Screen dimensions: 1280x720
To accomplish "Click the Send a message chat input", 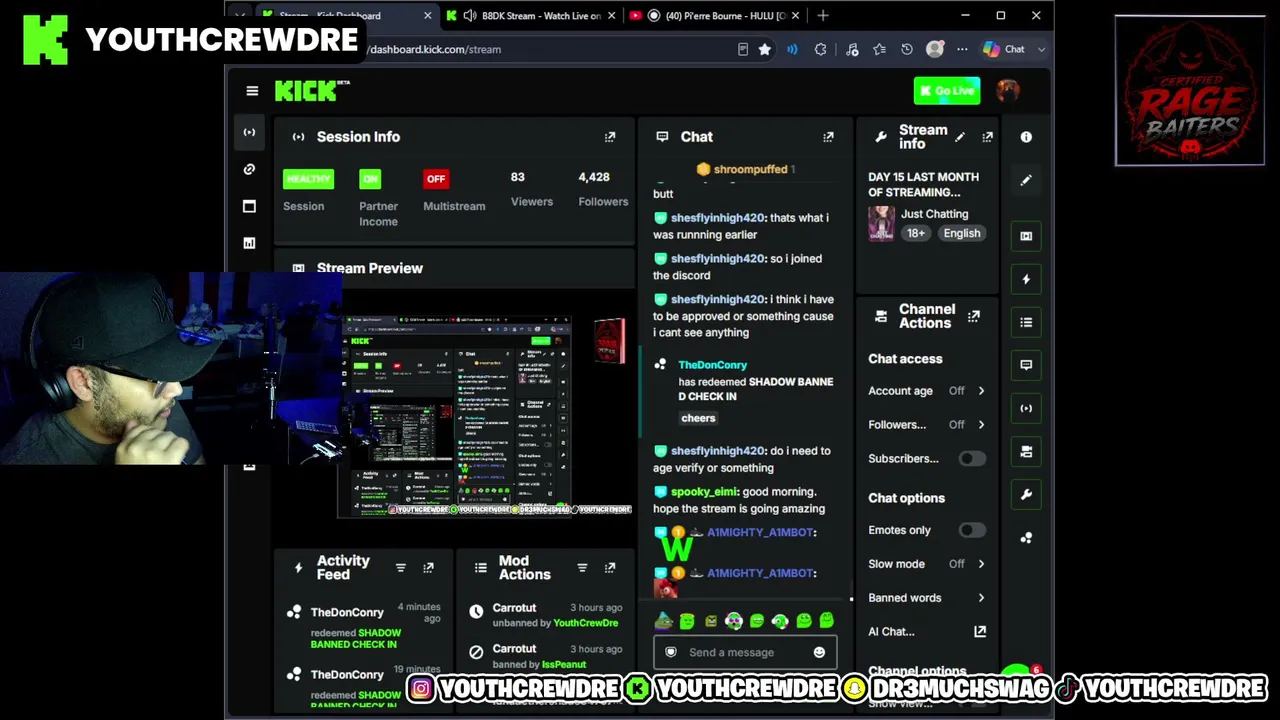I will [x=745, y=653].
